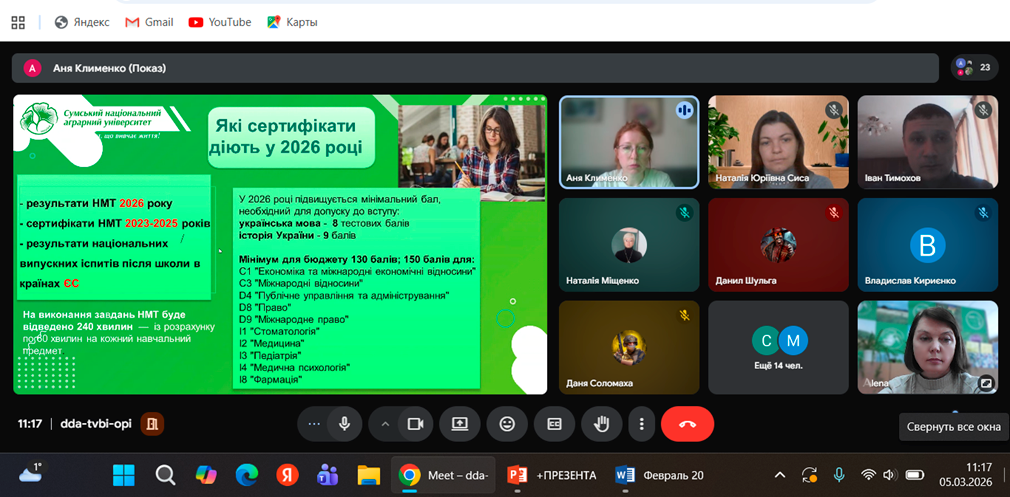Toggle closed captions
This screenshot has width=1010, height=497.
554,423
